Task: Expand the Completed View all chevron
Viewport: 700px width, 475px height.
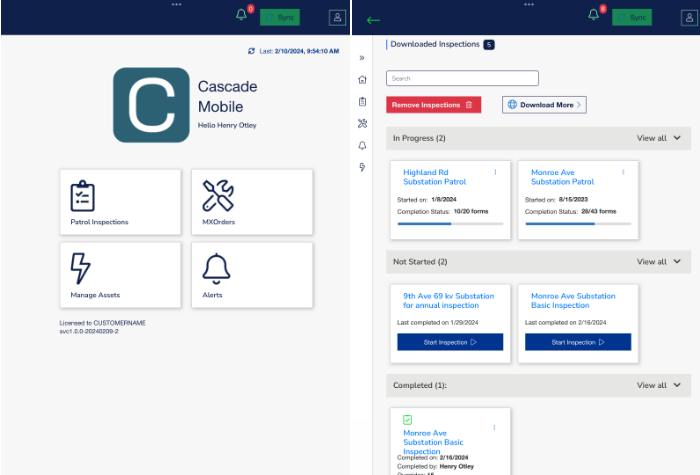Action: [677, 385]
